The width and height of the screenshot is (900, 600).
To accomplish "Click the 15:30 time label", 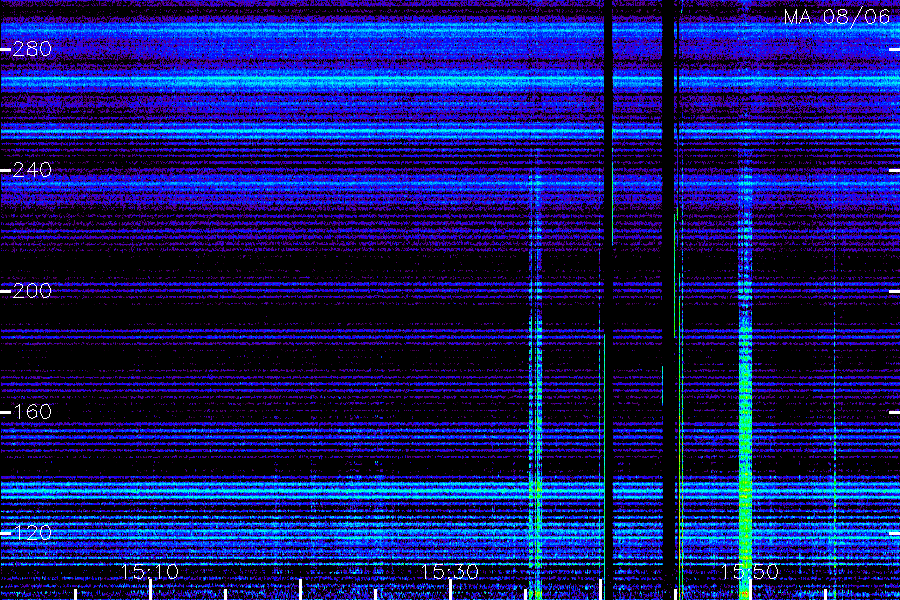I will click(449, 572).
